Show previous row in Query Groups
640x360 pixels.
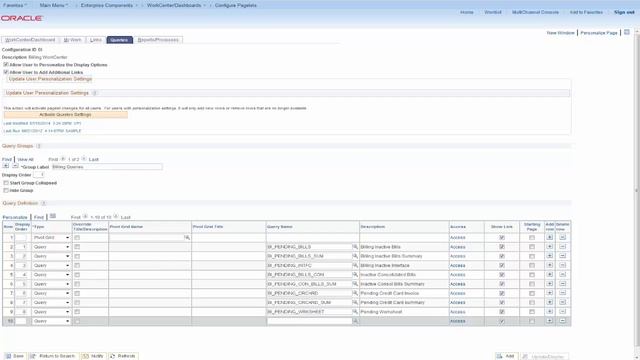pos(63,159)
